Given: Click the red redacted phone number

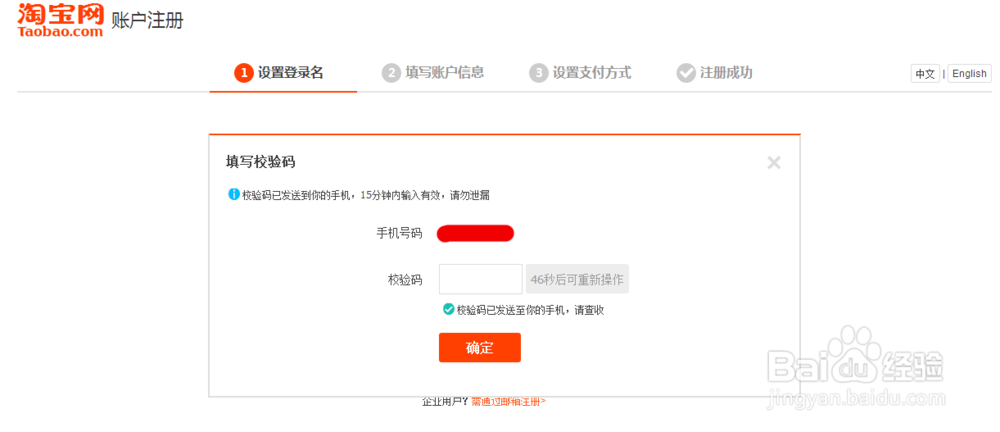Looking at the screenshot, I should coord(475,233).
